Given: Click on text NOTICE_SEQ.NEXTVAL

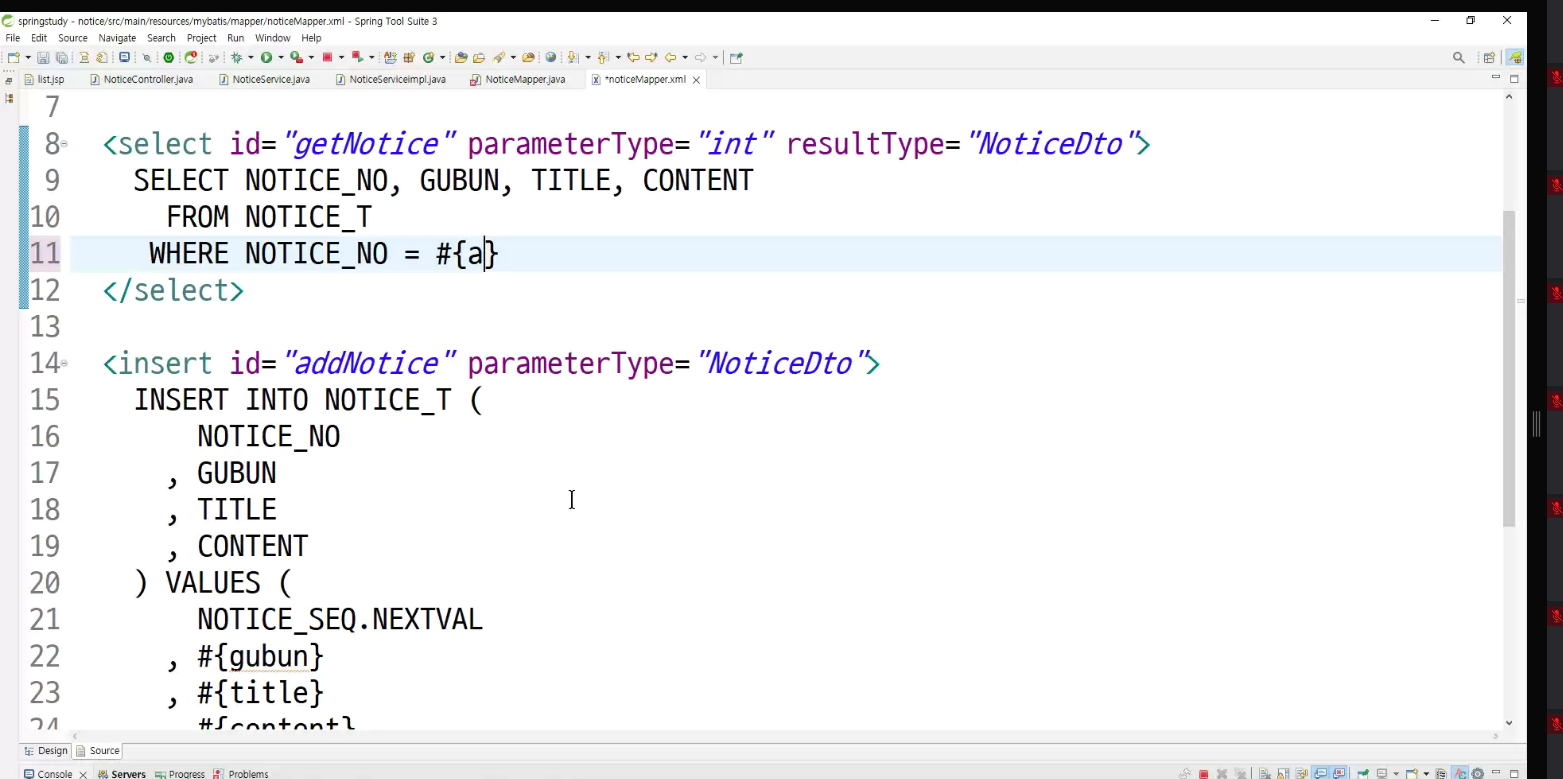Looking at the screenshot, I should [340, 620].
